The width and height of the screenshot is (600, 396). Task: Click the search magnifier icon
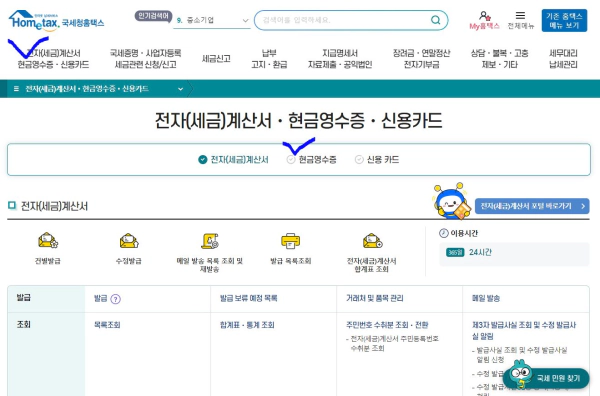[x=435, y=20]
